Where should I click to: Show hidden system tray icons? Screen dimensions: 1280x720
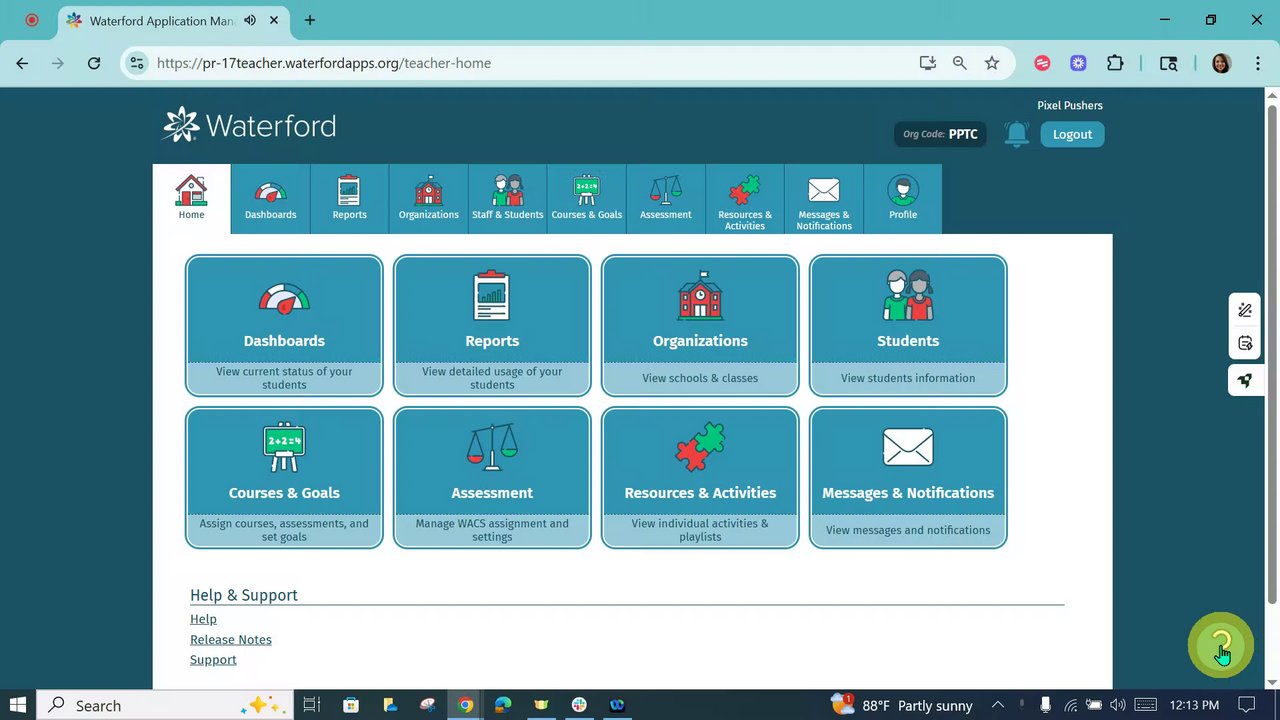pos(997,705)
